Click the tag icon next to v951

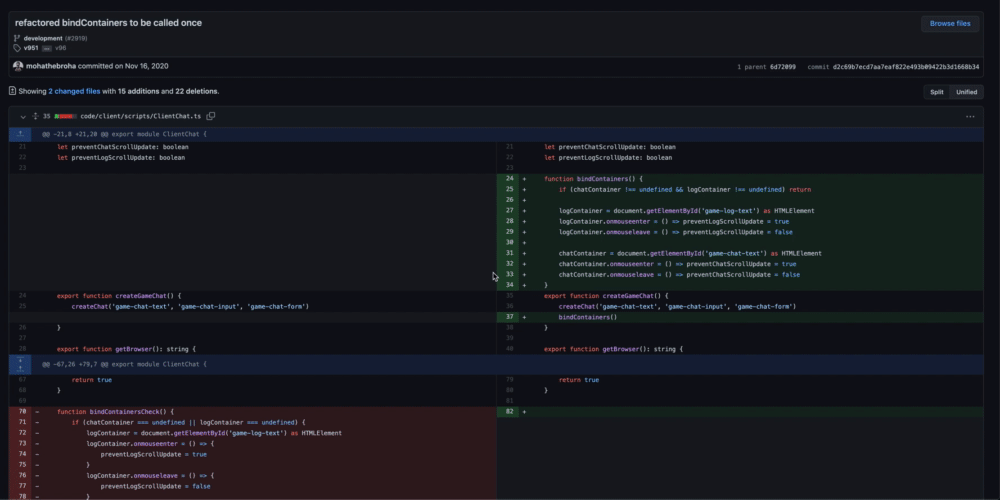(x=17, y=48)
